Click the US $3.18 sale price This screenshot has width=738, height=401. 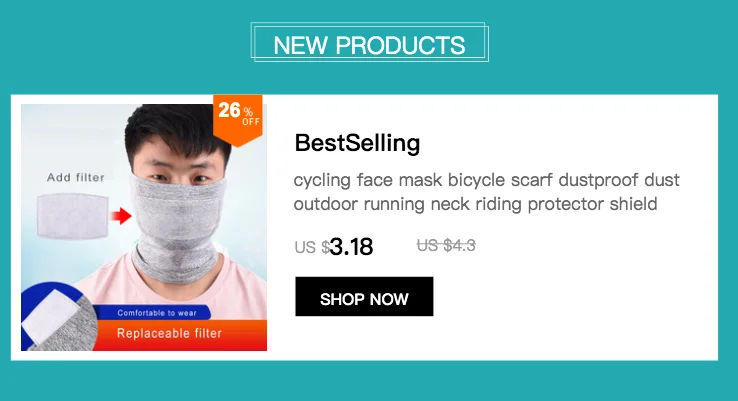click(334, 247)
